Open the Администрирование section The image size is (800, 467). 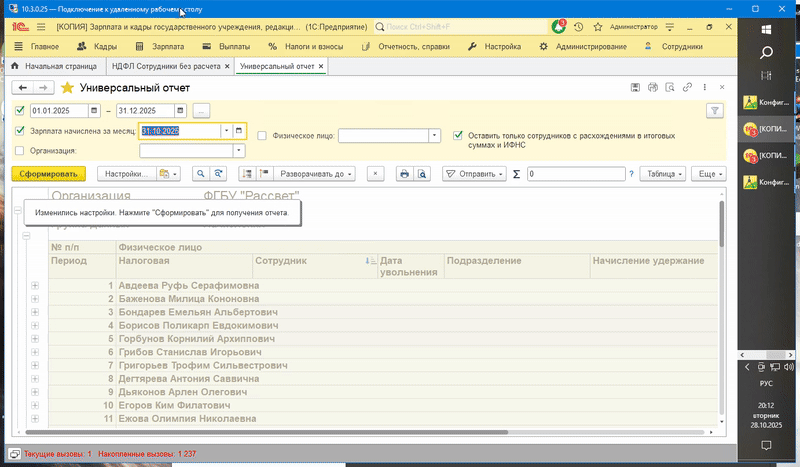583,46
